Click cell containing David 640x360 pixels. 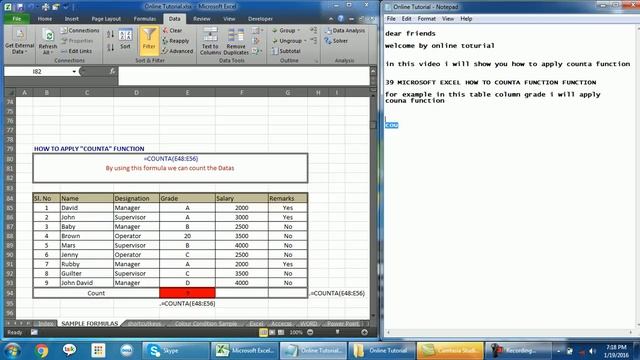click(x=87, y=208)
